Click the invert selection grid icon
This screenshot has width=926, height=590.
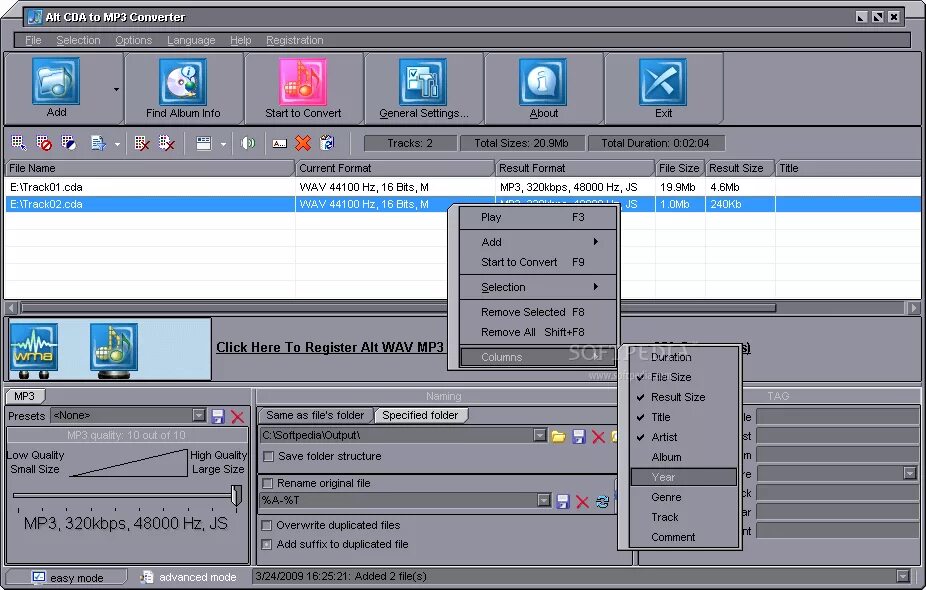click(69, 143)
